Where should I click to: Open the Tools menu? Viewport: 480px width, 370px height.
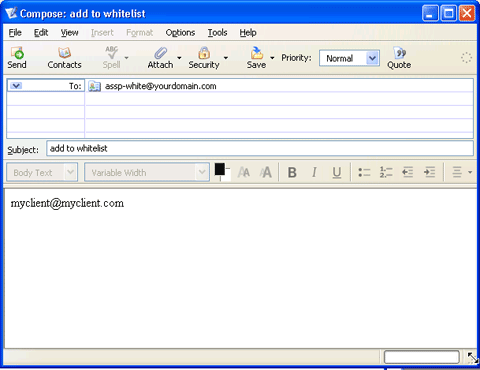click(217, 33)
